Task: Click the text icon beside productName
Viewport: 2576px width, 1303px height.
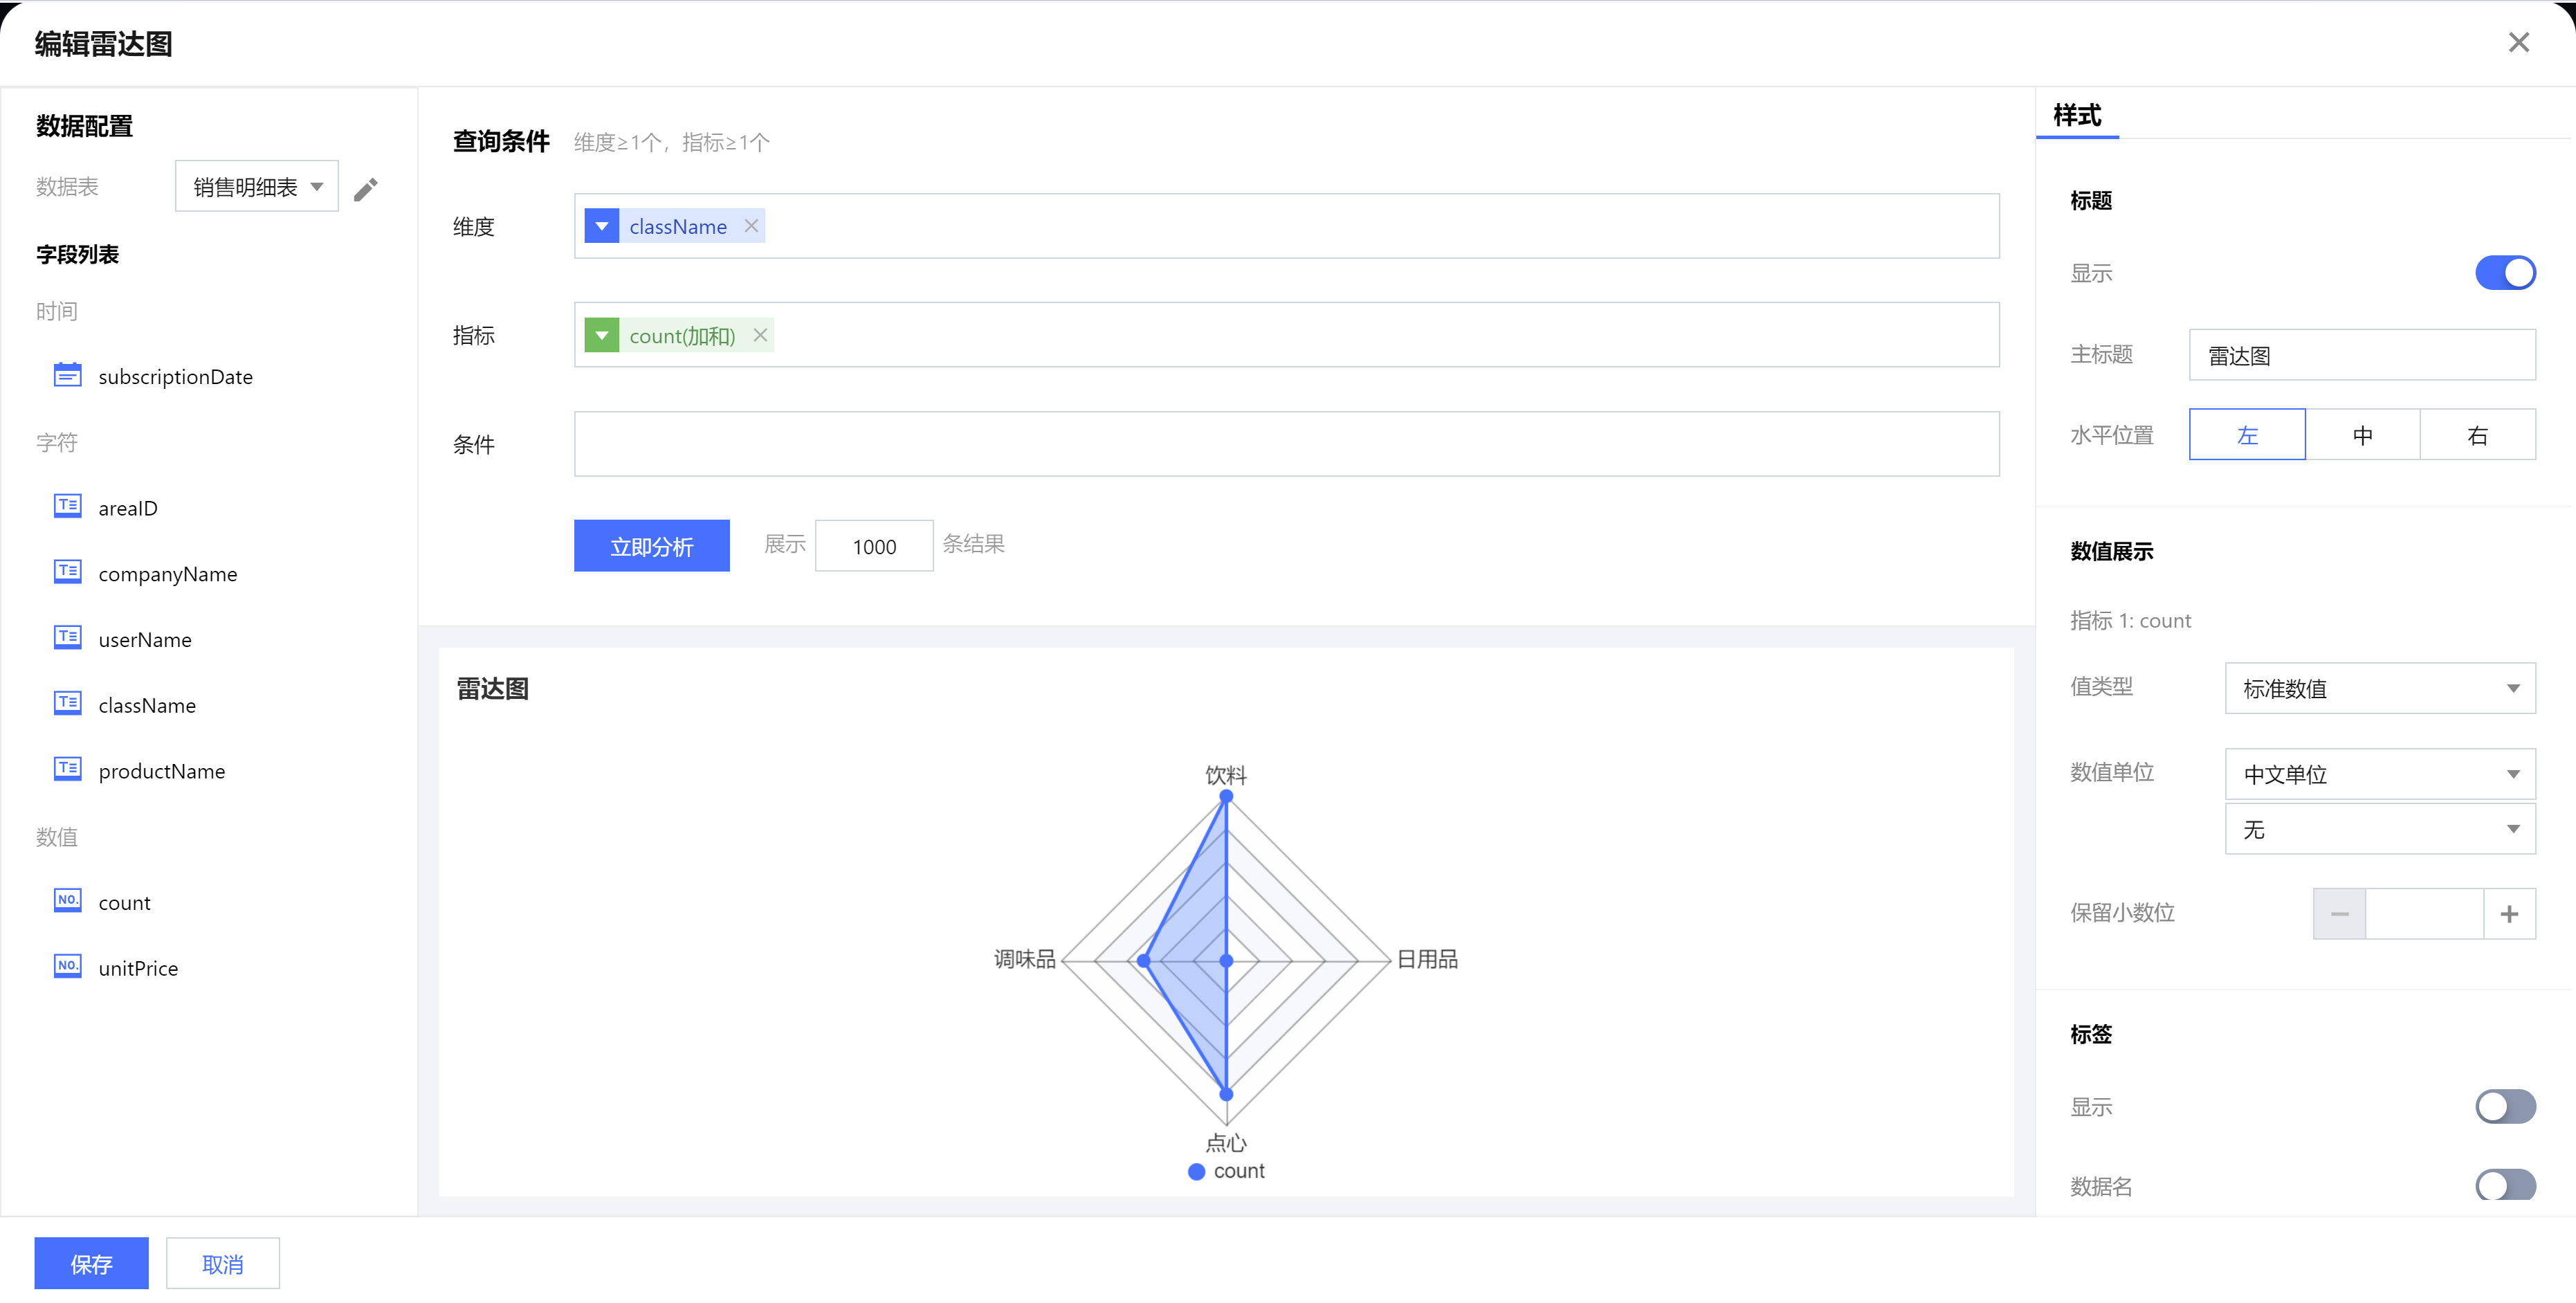Action: point(67,769)
